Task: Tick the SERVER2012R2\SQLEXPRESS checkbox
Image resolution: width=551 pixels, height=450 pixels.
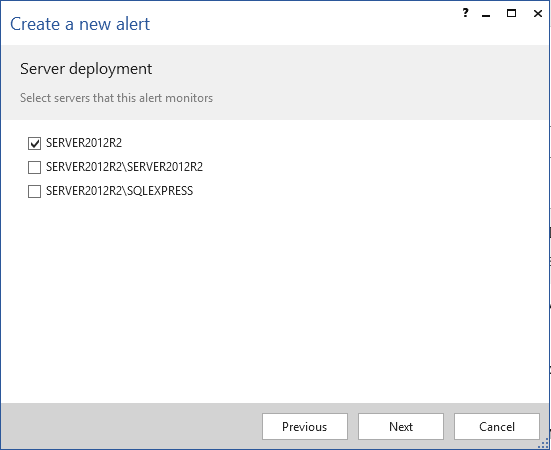Action: (34, 191)
